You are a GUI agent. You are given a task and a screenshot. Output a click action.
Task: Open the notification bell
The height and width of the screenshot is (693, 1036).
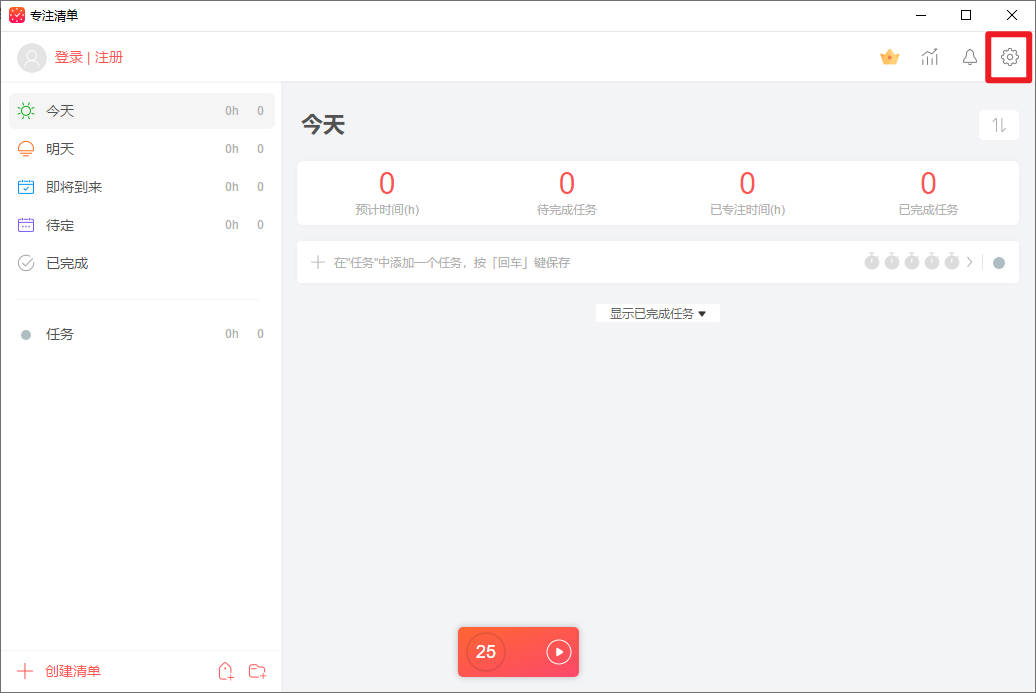tap(969, 57)
